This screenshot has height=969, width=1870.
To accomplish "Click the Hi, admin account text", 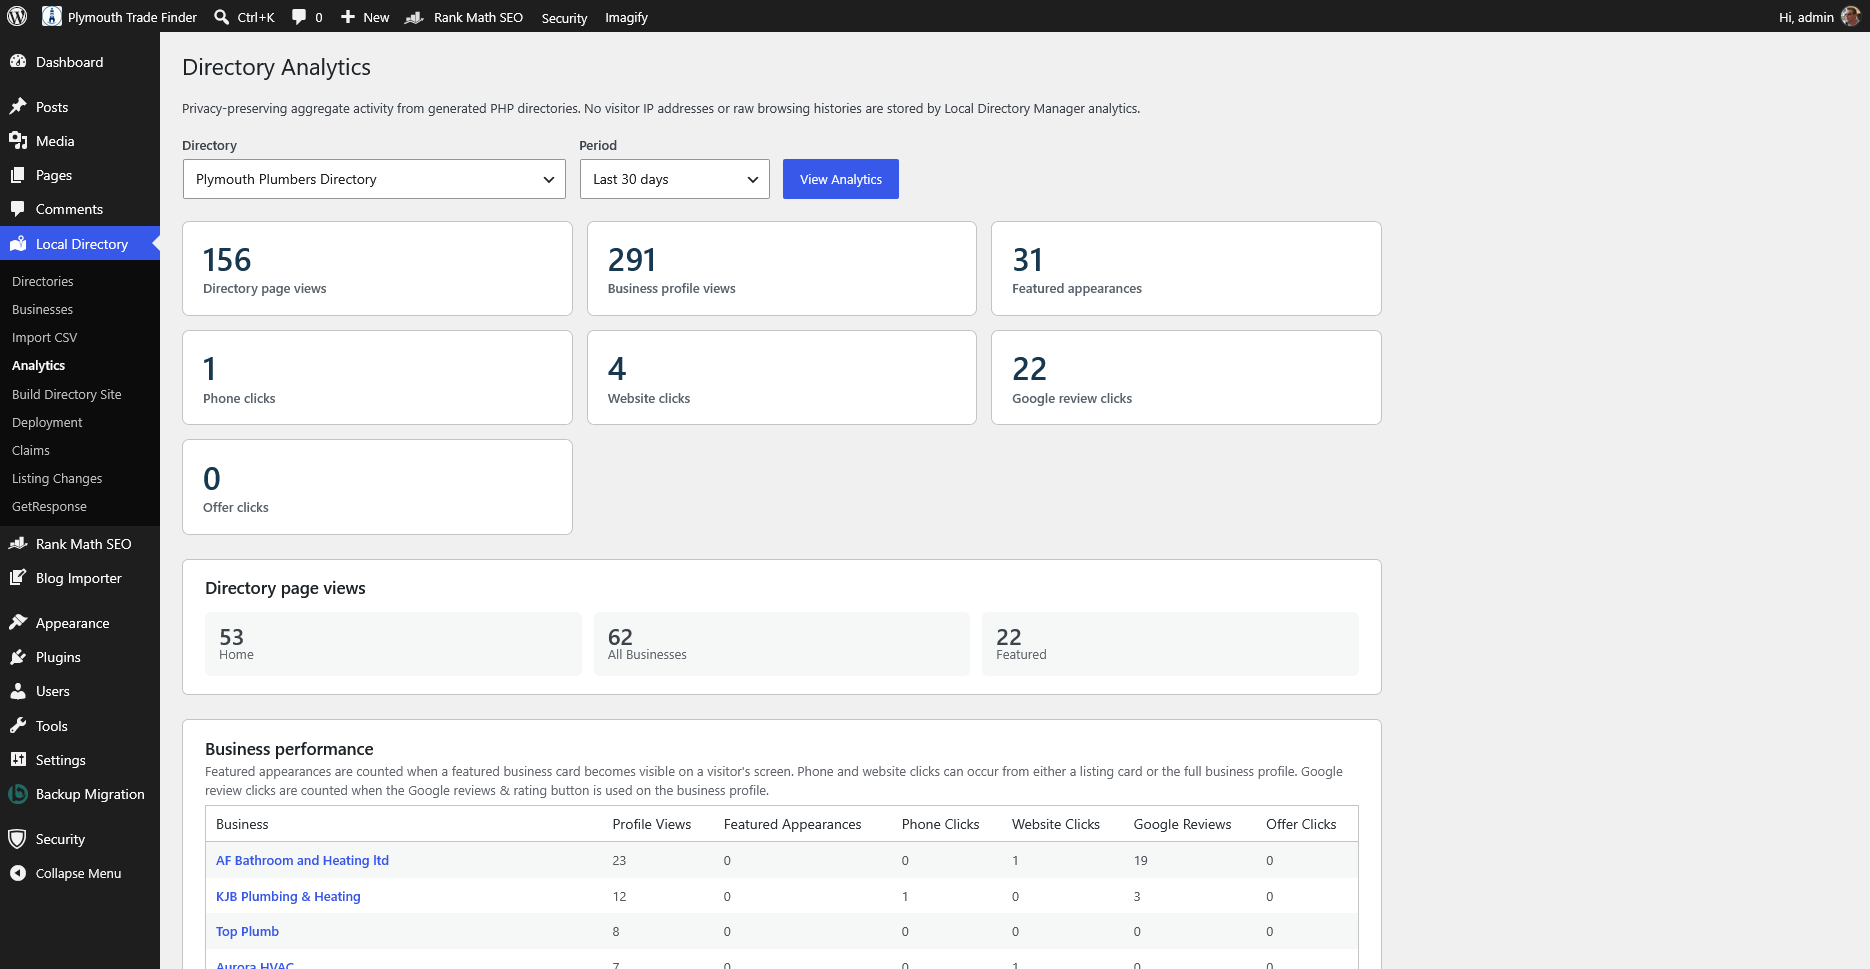I will click(x=1806, y=17).
